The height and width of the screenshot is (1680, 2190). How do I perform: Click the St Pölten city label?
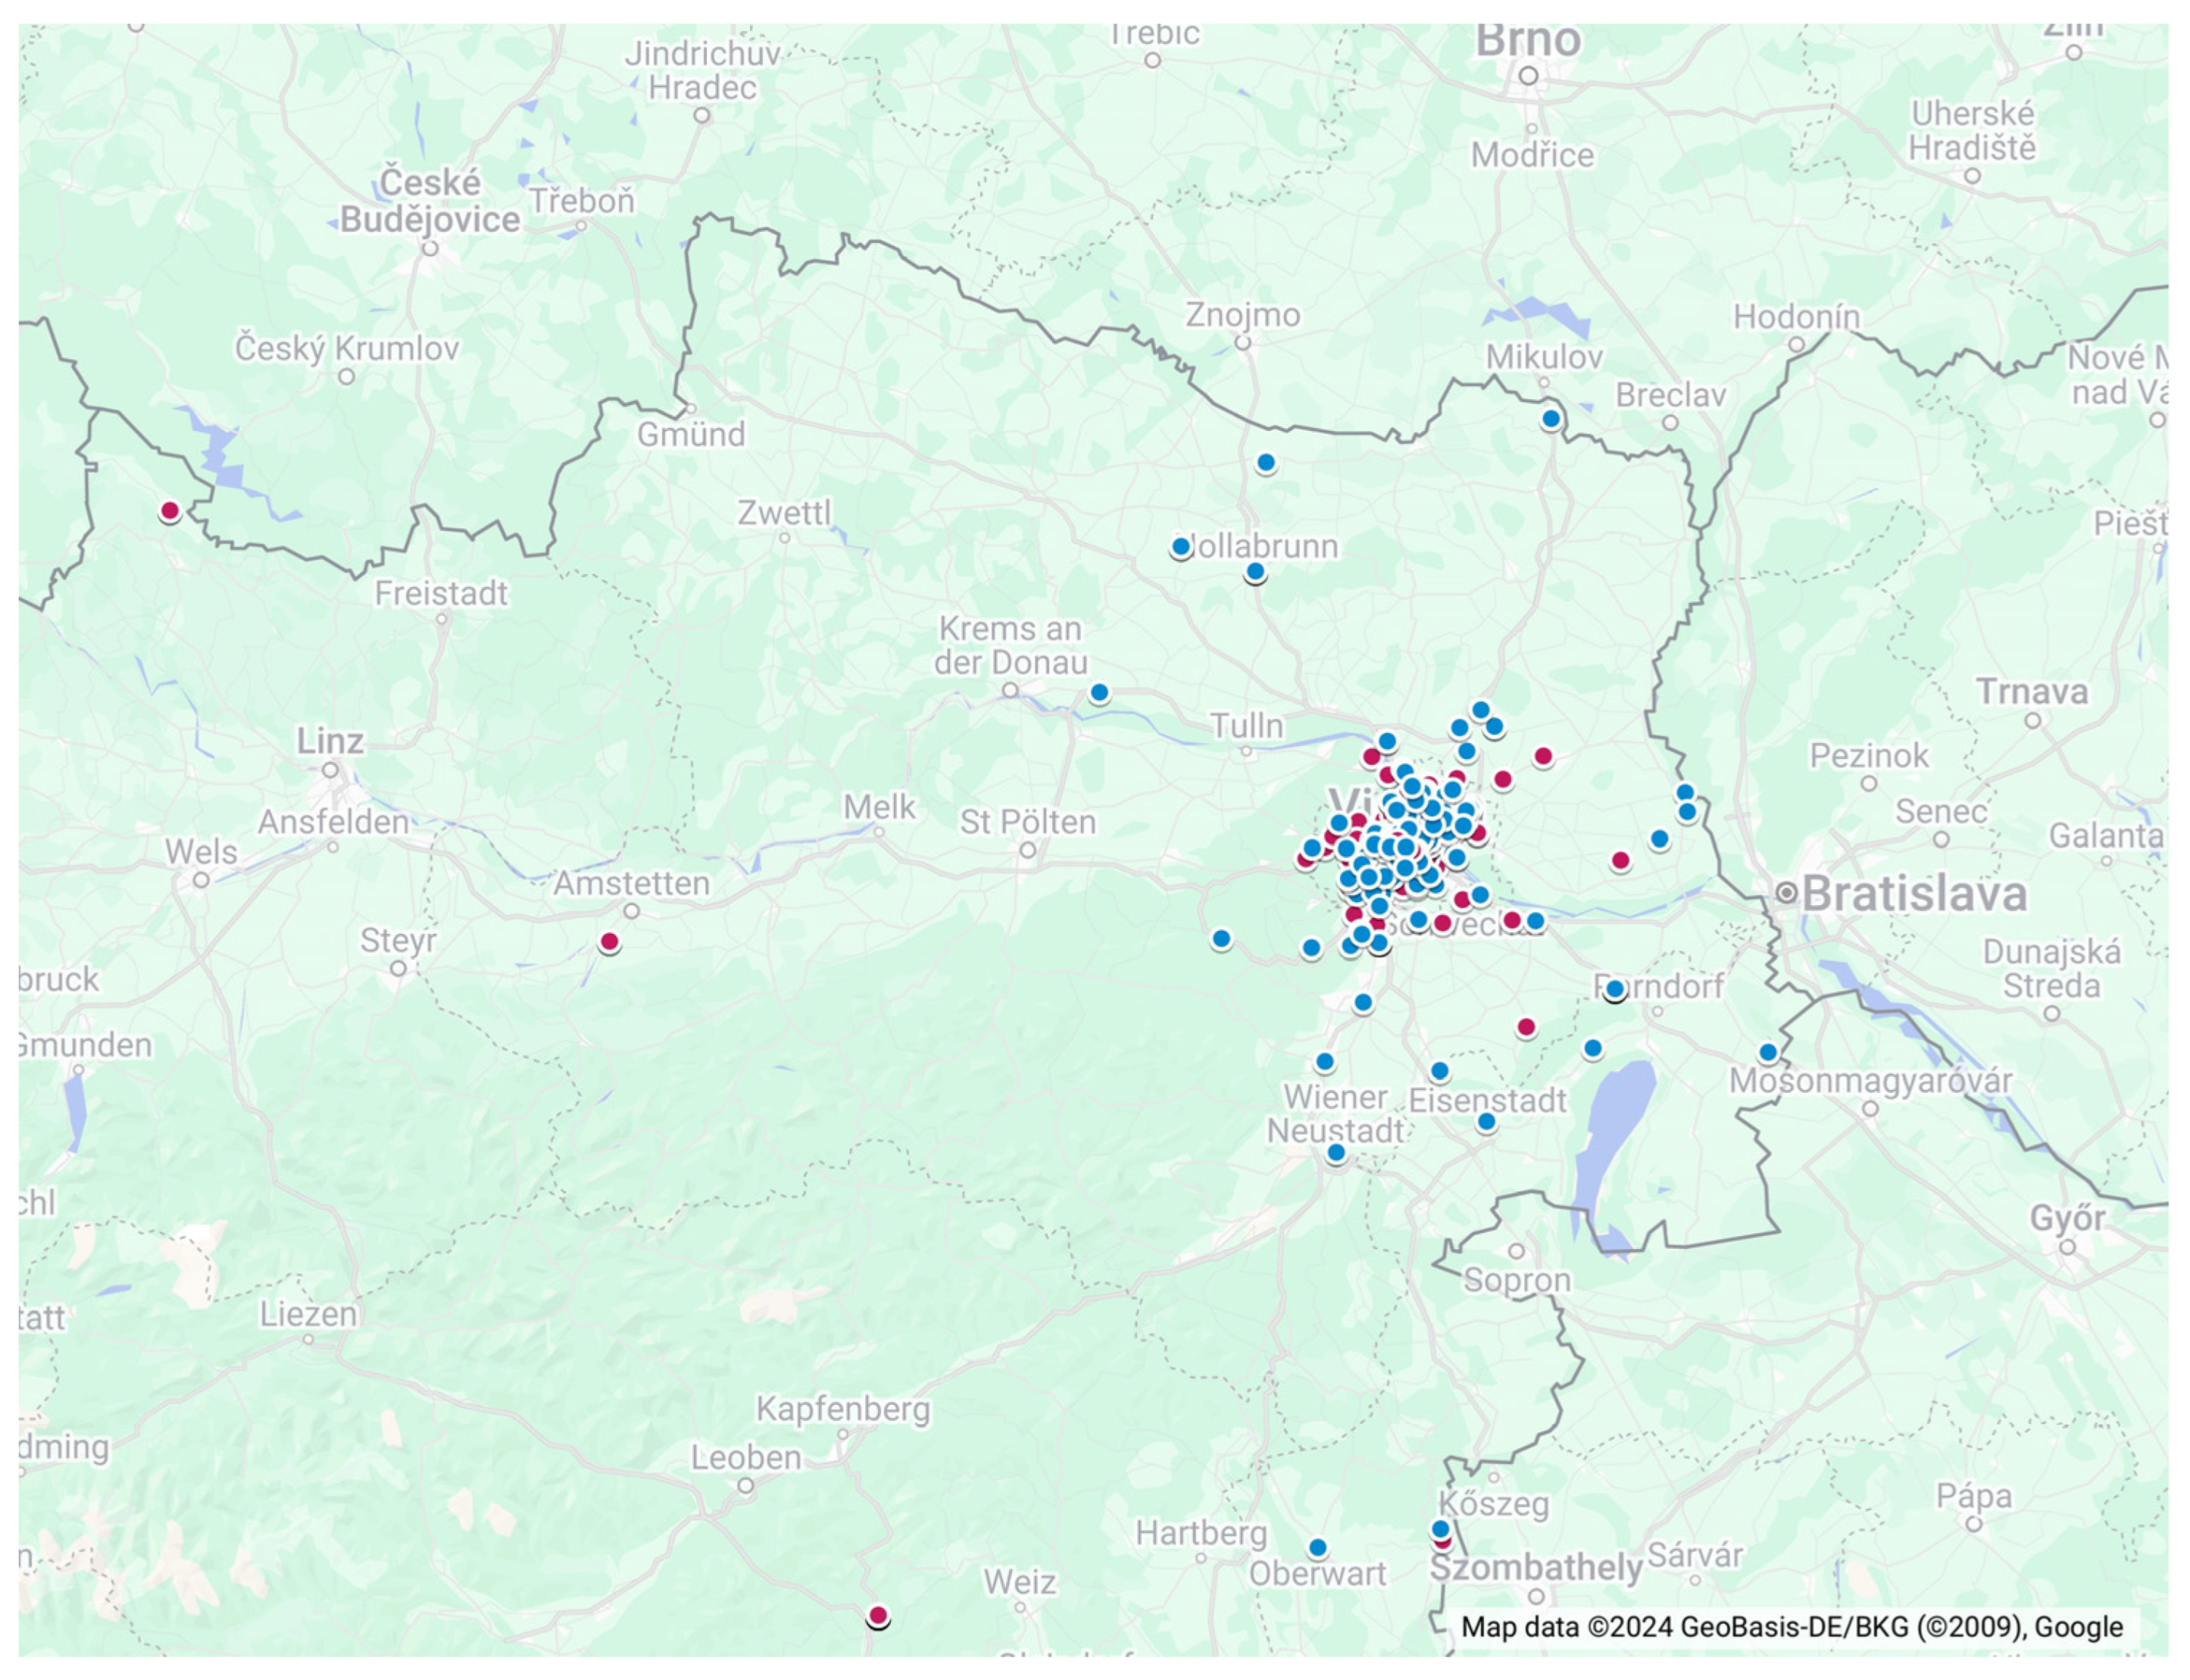1028,822
